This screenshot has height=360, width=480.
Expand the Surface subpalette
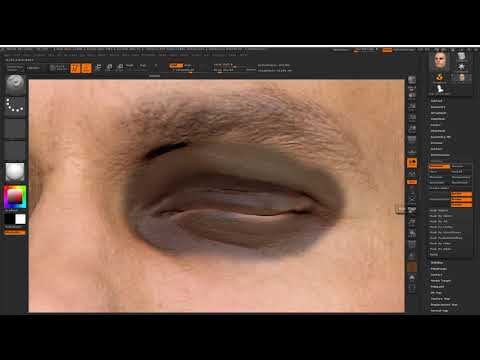(437, 149)
